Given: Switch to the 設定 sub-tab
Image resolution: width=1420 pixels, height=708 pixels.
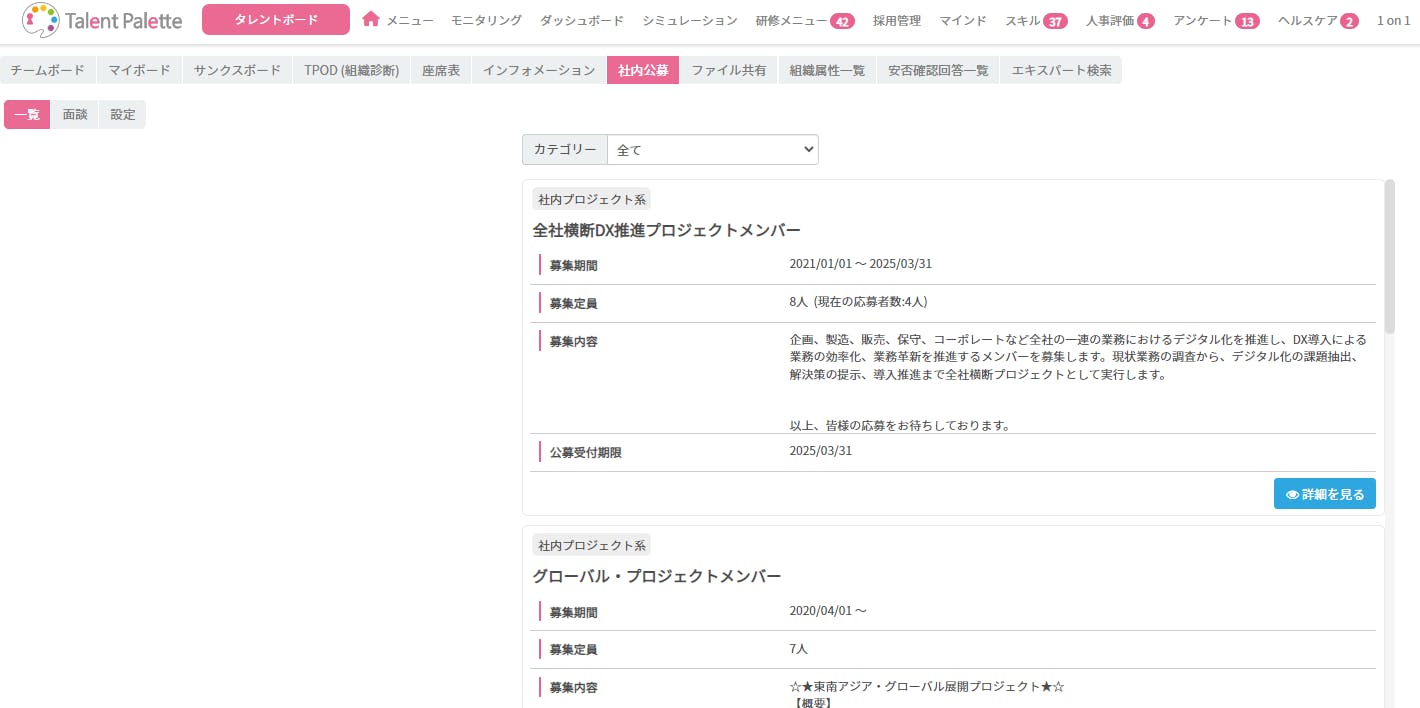Looking at the screenshot, I should 123,115.
